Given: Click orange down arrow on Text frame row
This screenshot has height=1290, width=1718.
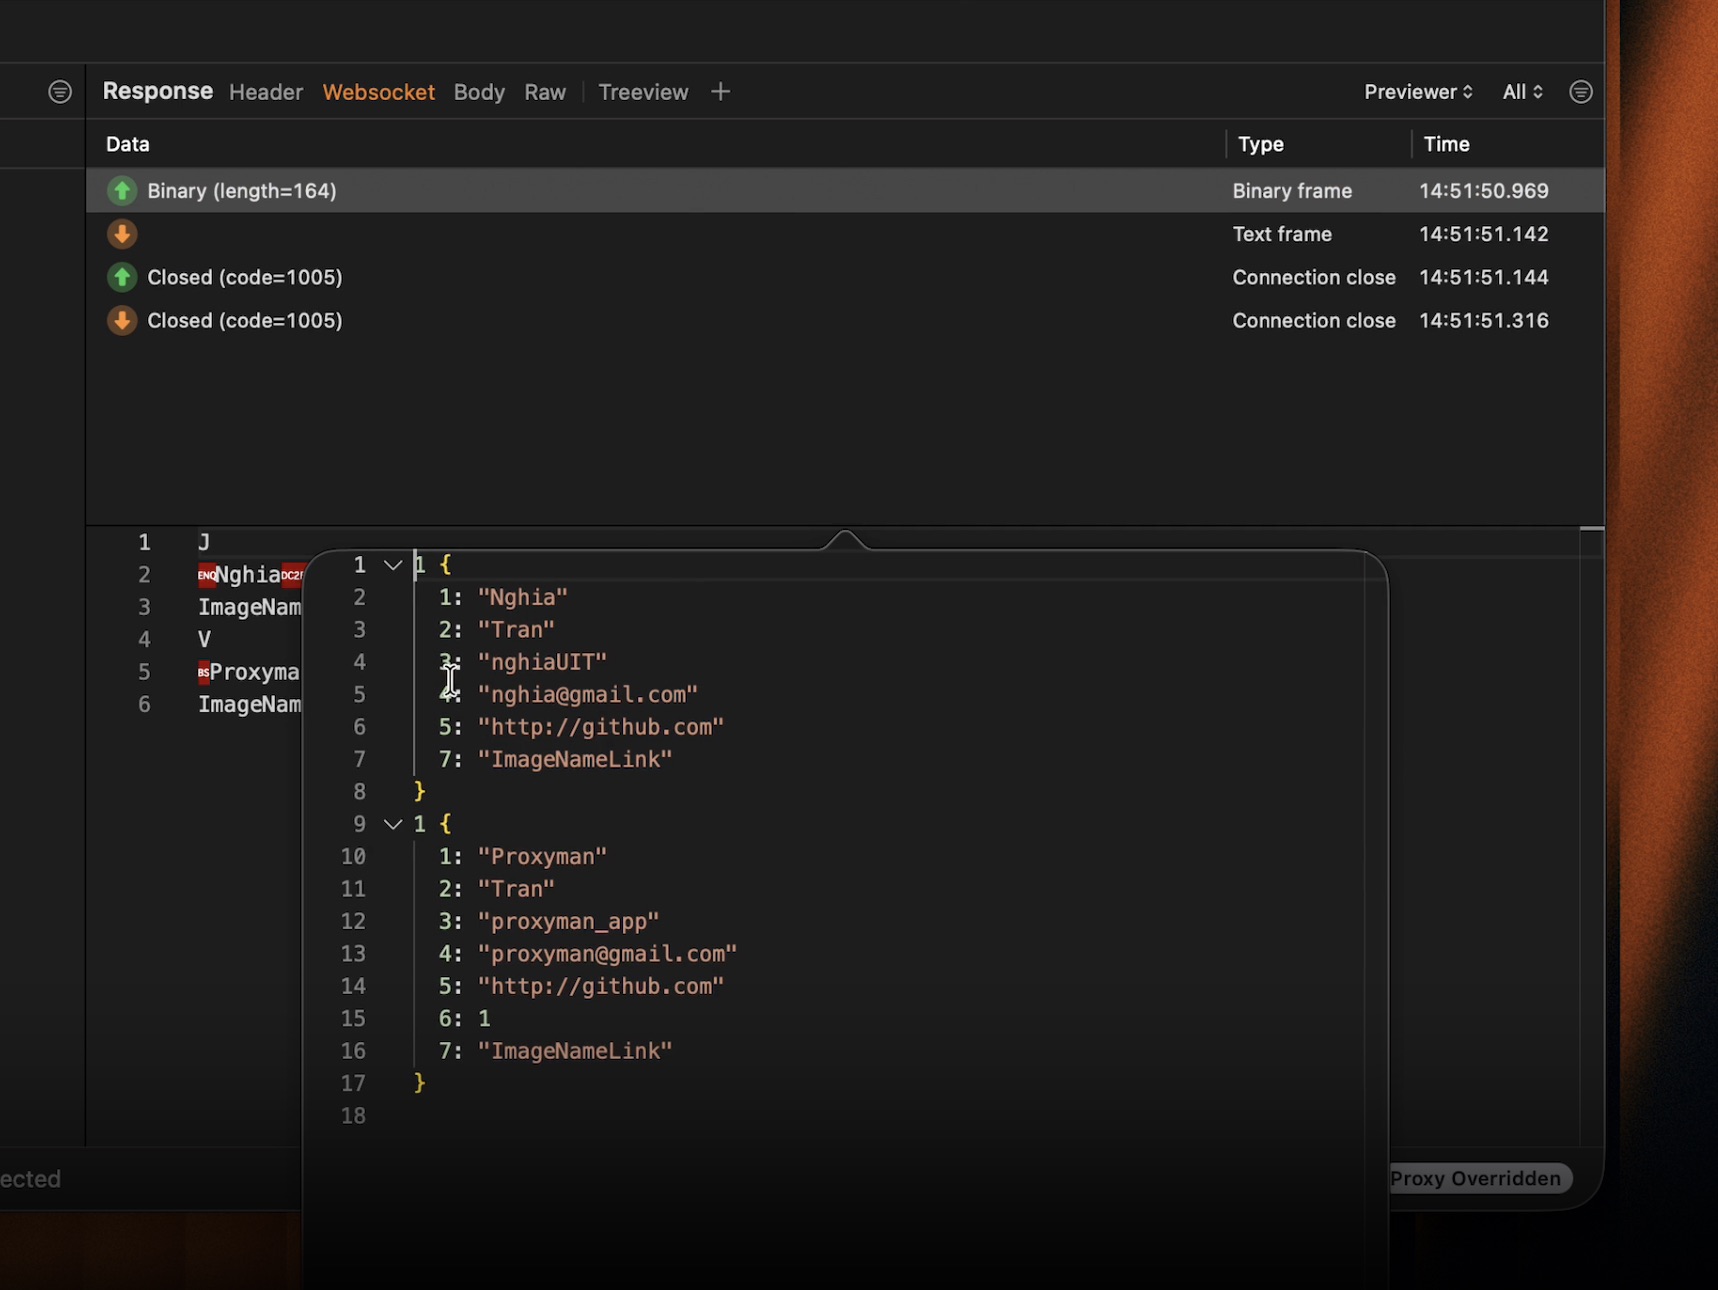Looking at the screenshot, I should pyautogui.click(x=122, y=234).
